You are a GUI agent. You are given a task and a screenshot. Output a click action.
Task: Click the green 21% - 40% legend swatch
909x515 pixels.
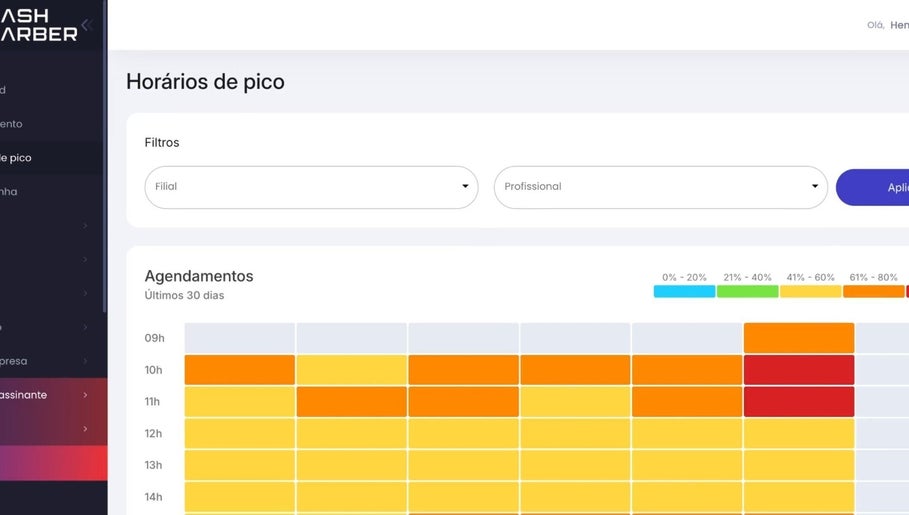(x=747, y=291)
